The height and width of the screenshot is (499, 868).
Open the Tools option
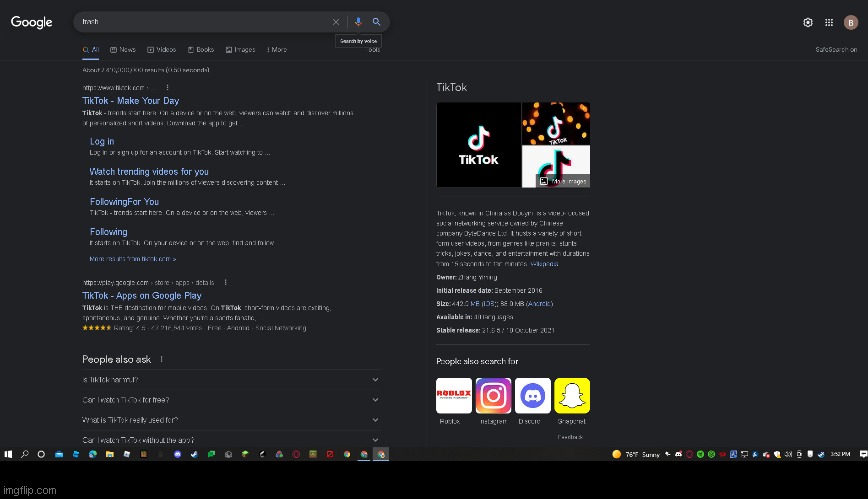tap(374, 50)
